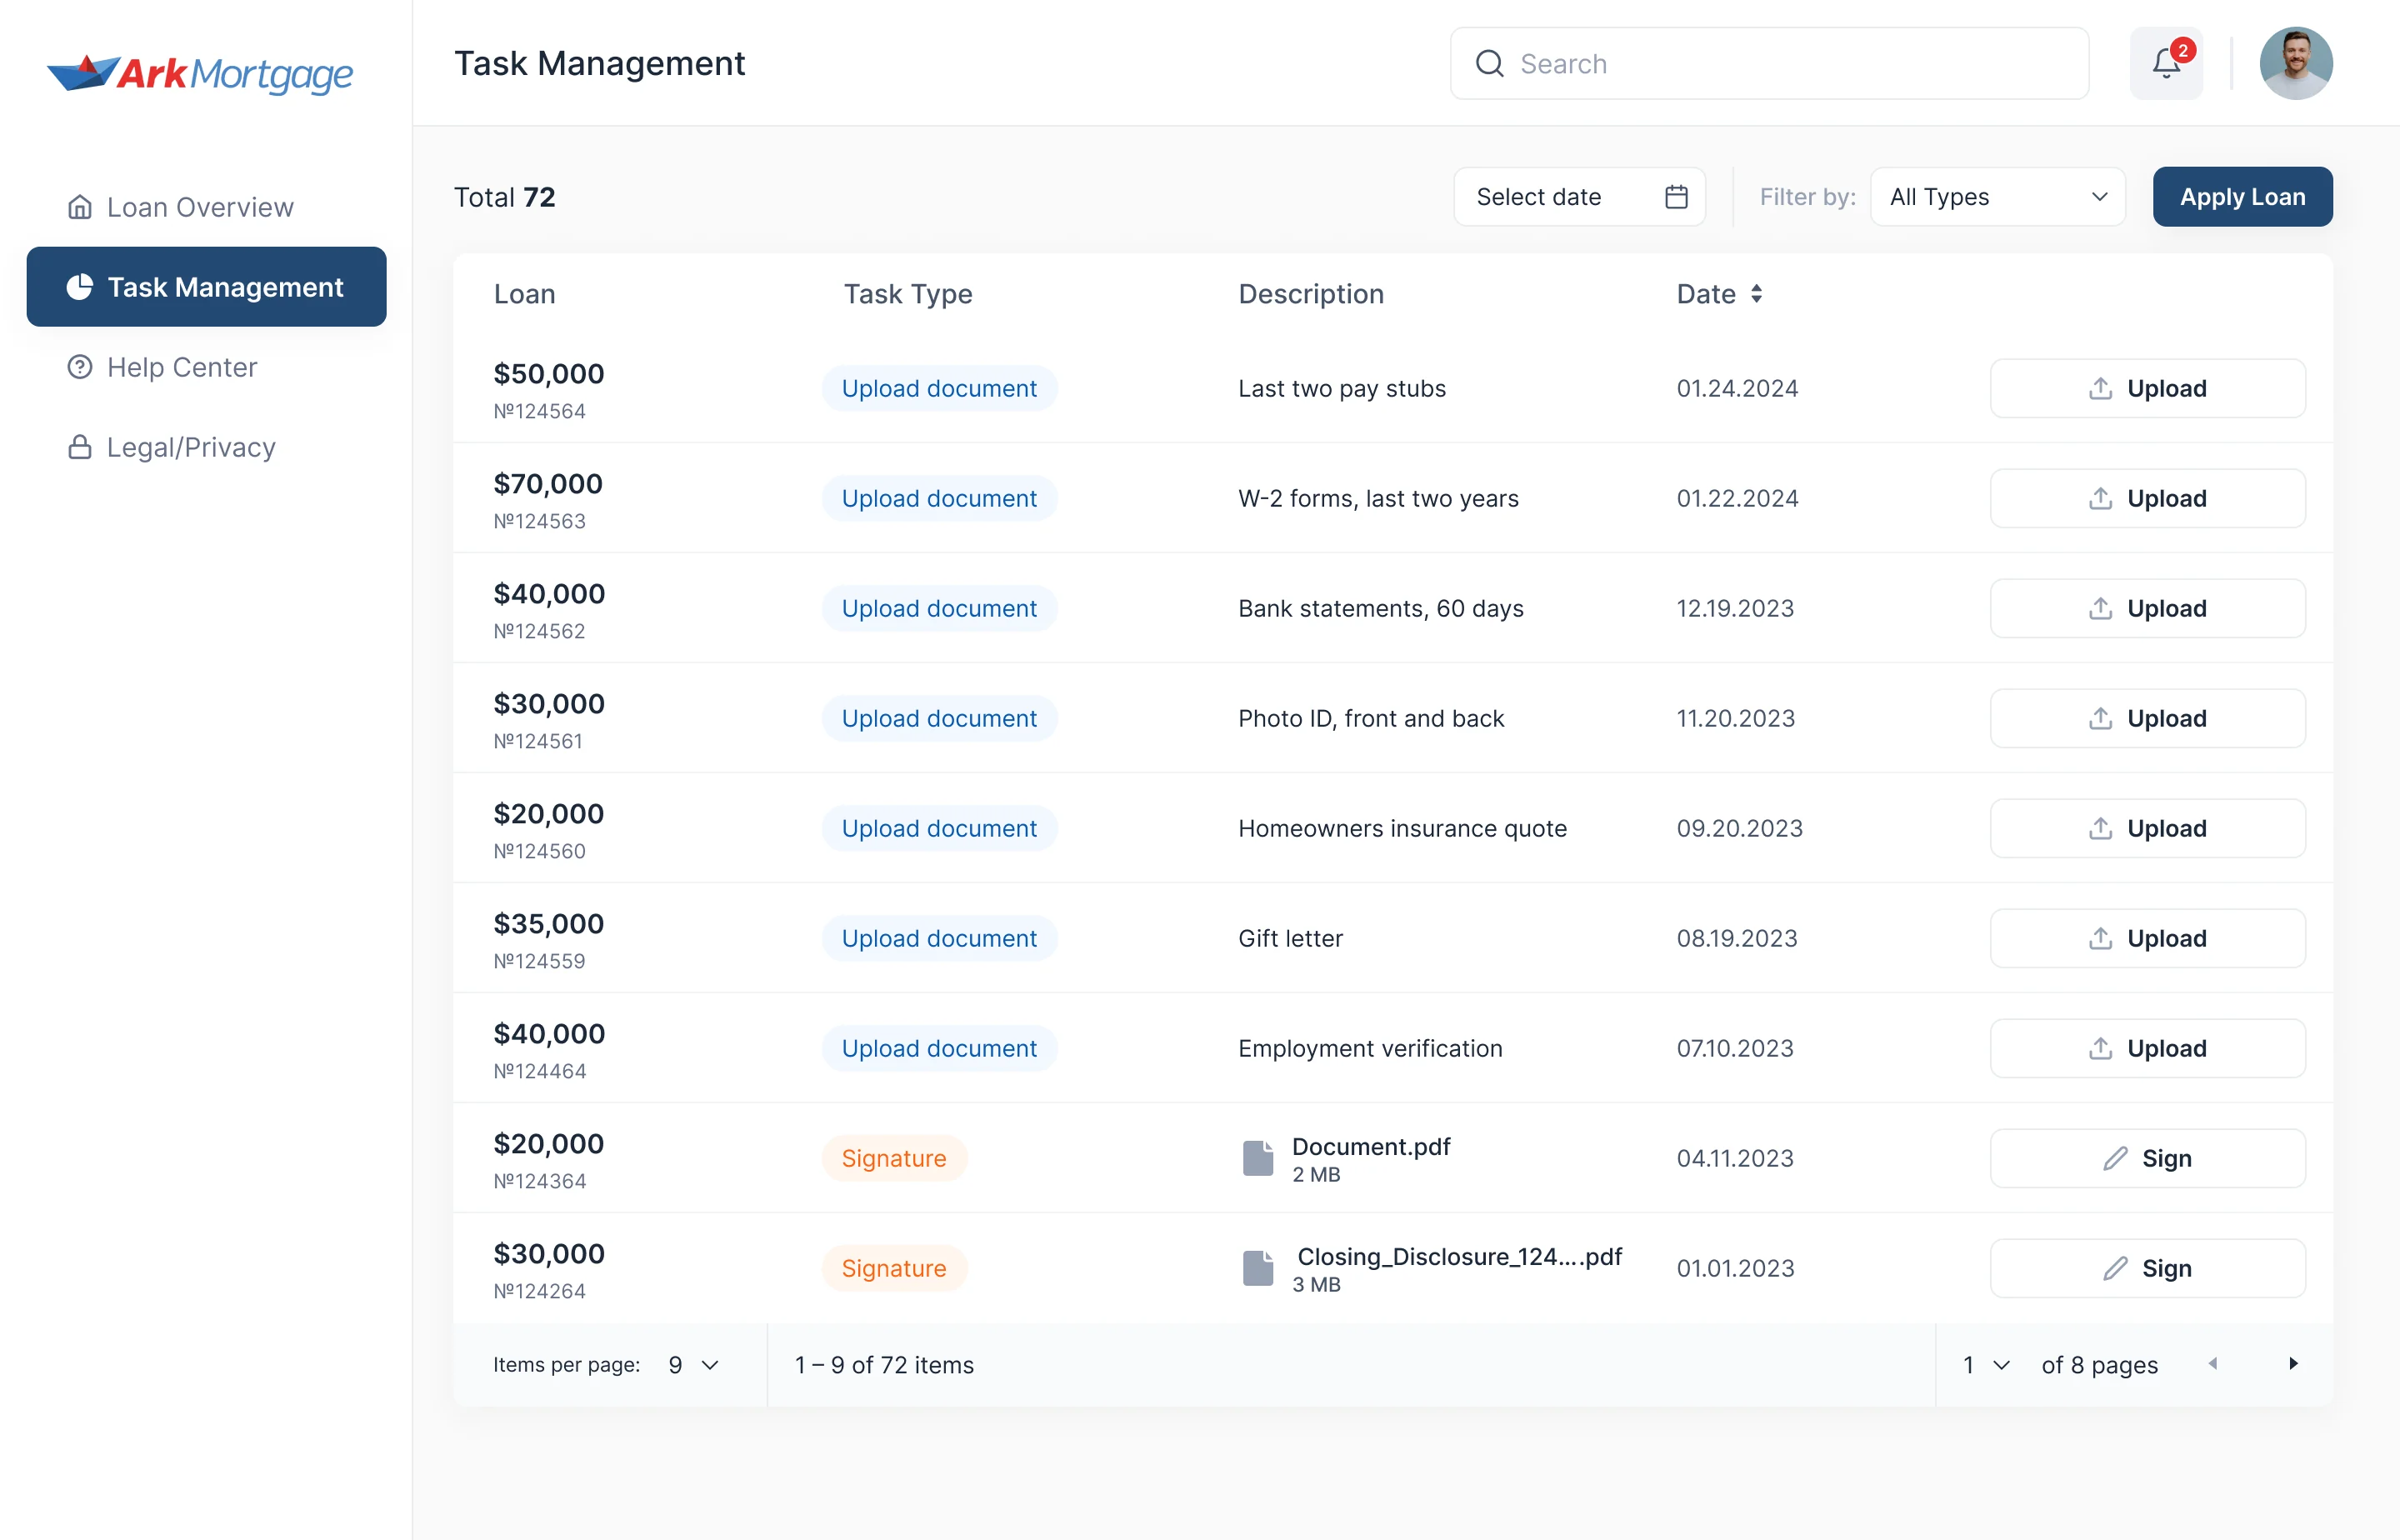Image resolution: width=2400 pixels, height=1540 pixels.
Task: Click the Apply Loan button
Action: pyautogui.click(x=2242, y=197)
